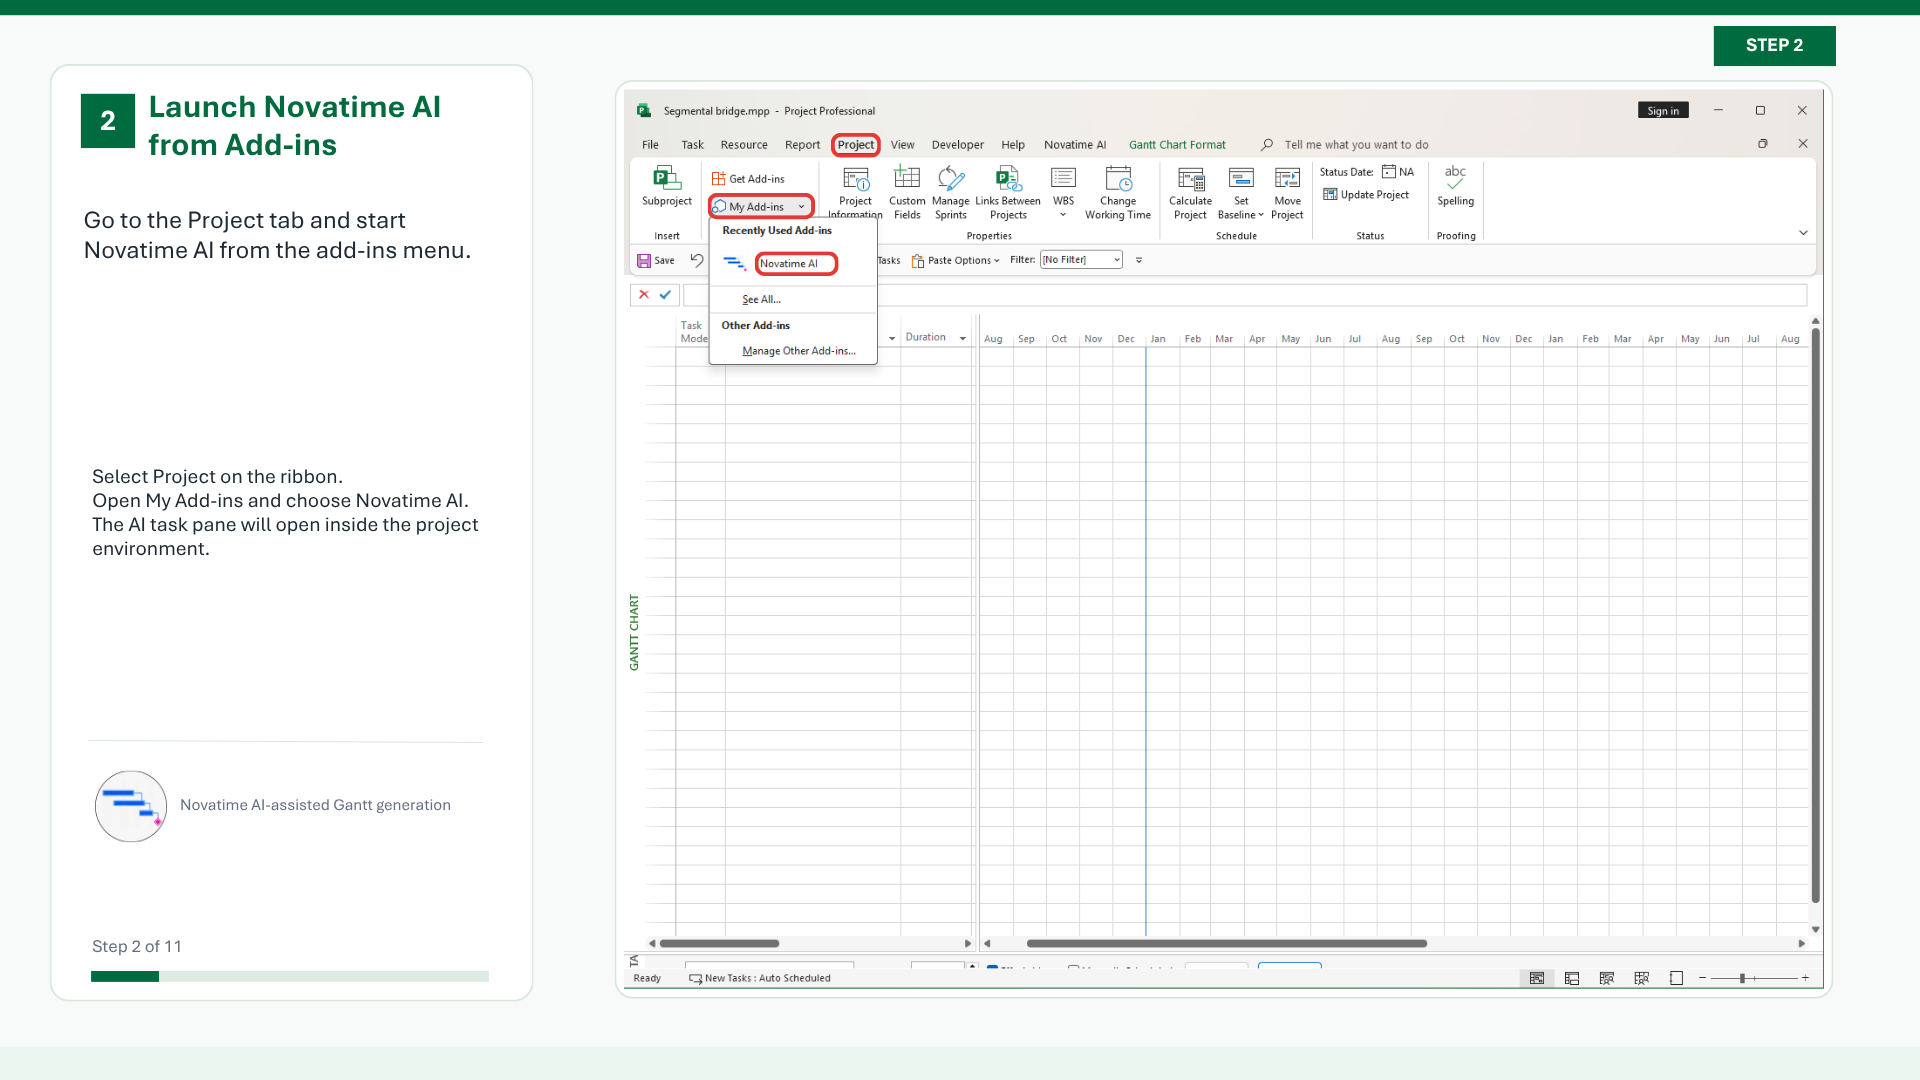Screen dimensions: 1920x1080
Task: Click the Help tab
Action: pos(1013,145)
